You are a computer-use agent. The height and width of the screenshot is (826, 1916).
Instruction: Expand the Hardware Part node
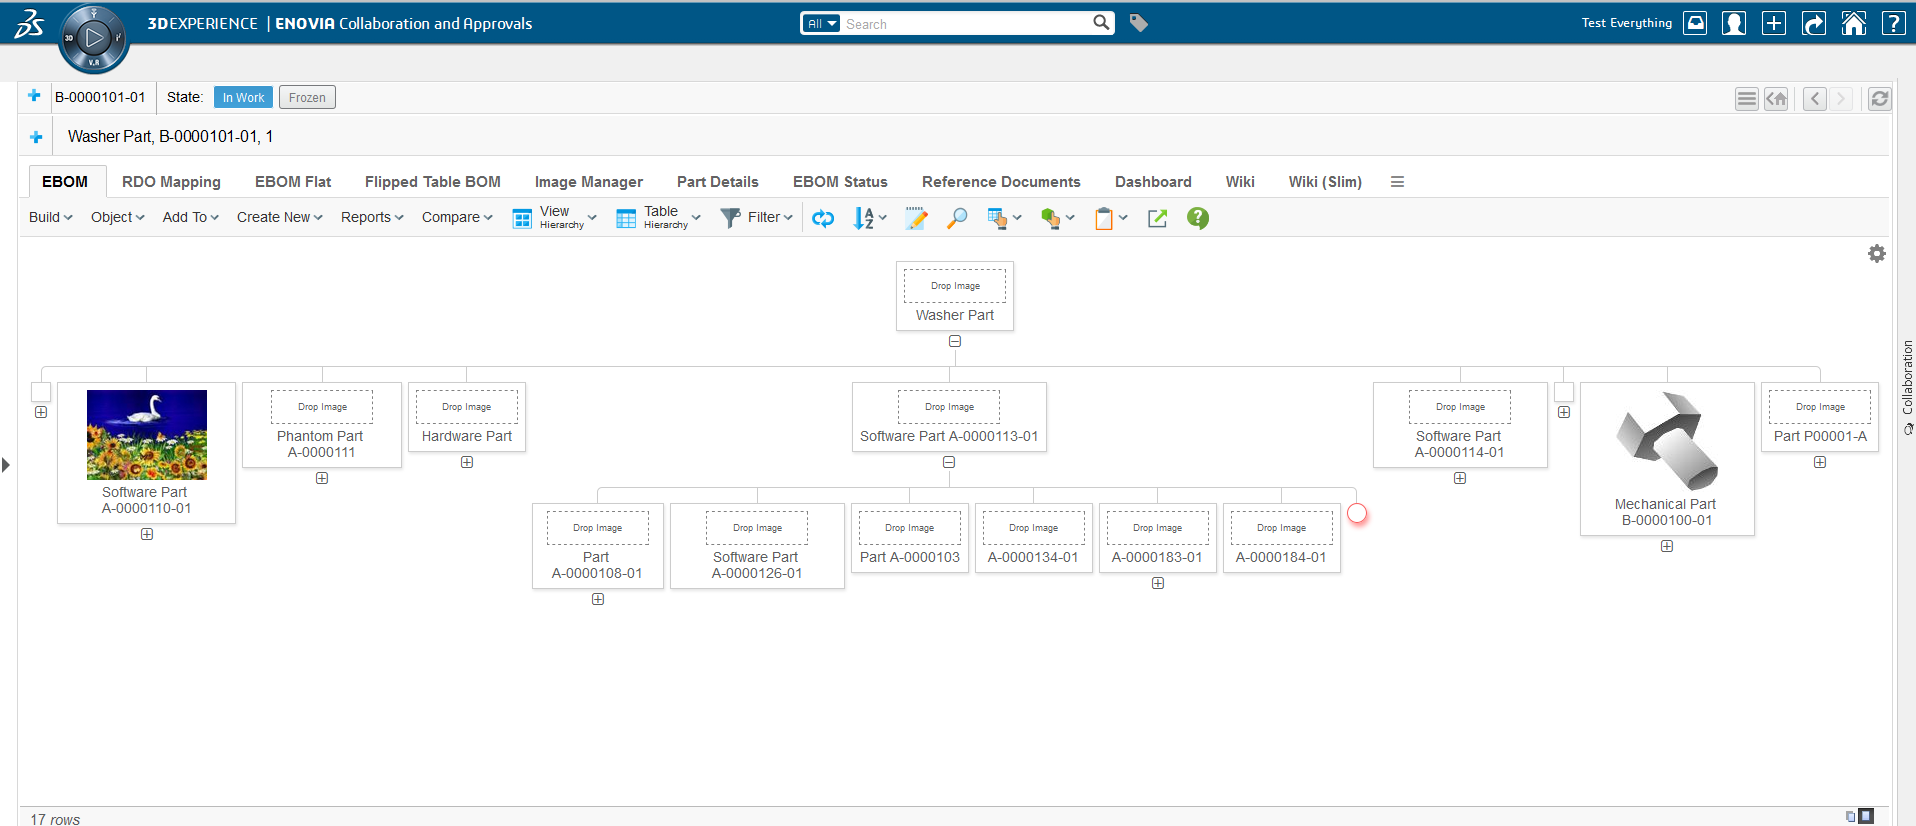pos(467,462)
